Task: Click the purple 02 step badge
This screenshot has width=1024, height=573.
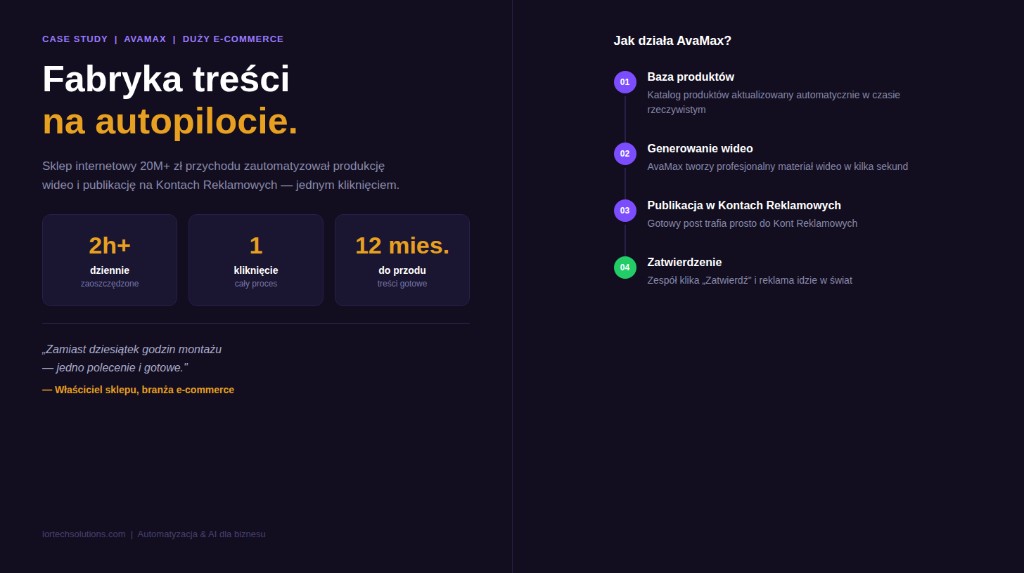Action: [x=625, y=154]
